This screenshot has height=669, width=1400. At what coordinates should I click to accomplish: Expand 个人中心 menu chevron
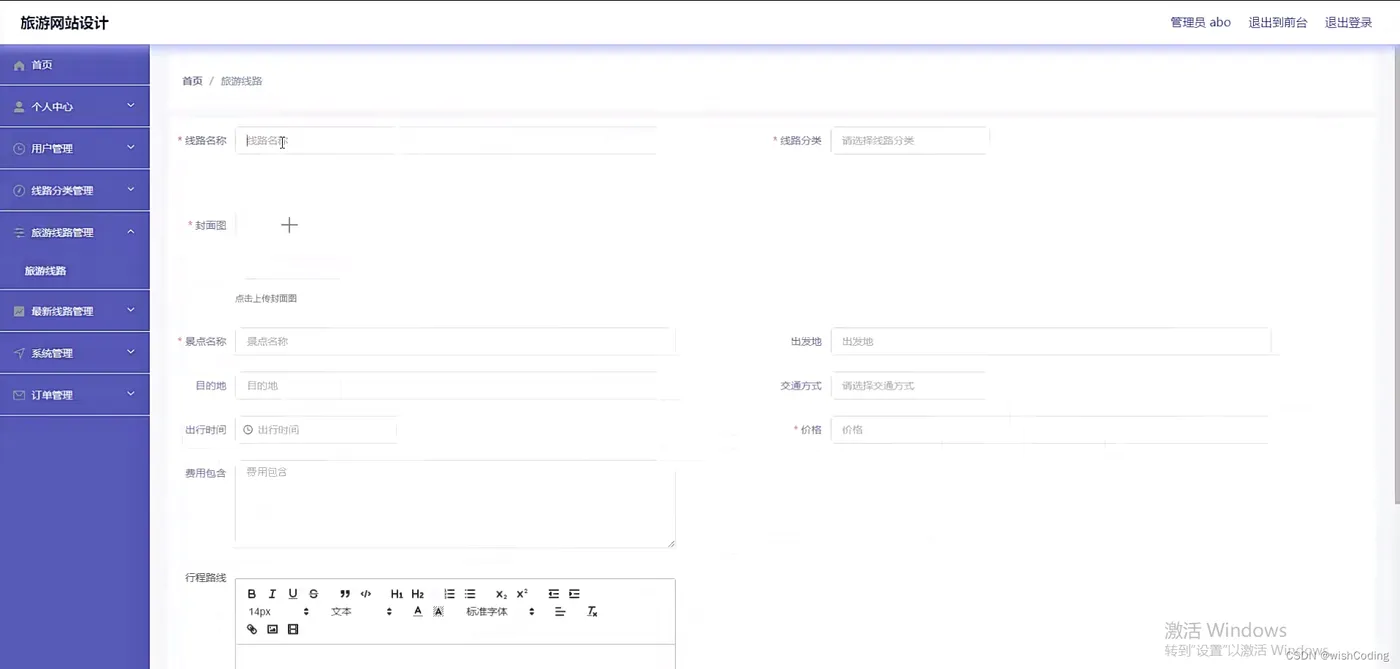(131, 106)
